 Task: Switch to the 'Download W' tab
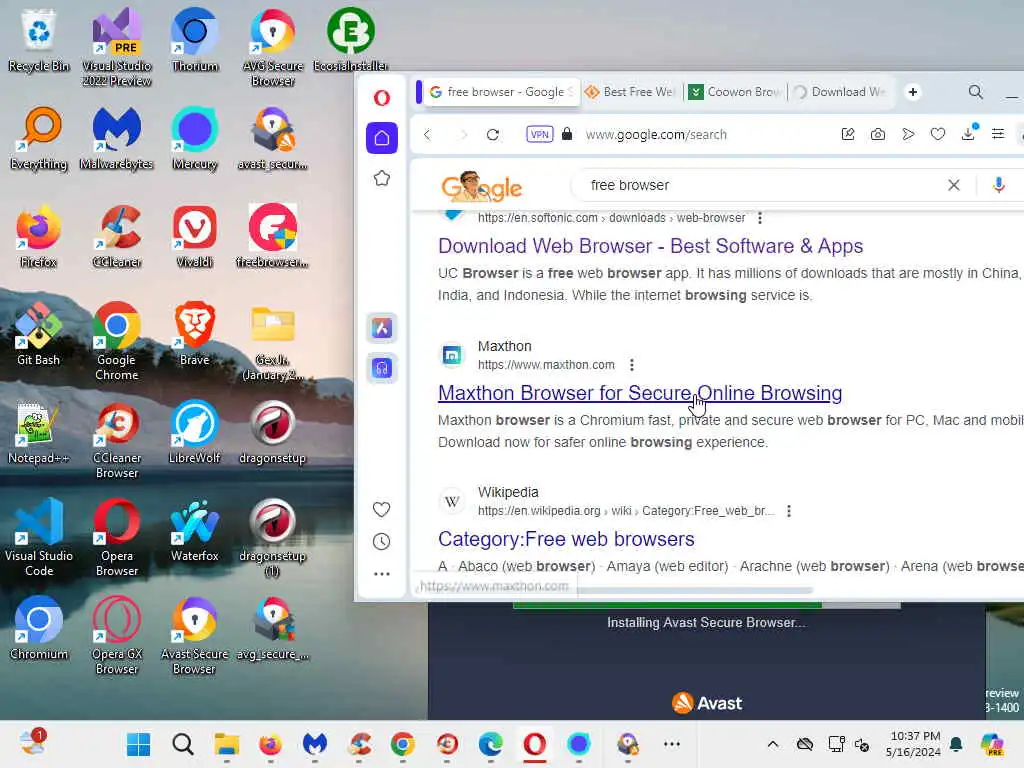coord(840,92)
